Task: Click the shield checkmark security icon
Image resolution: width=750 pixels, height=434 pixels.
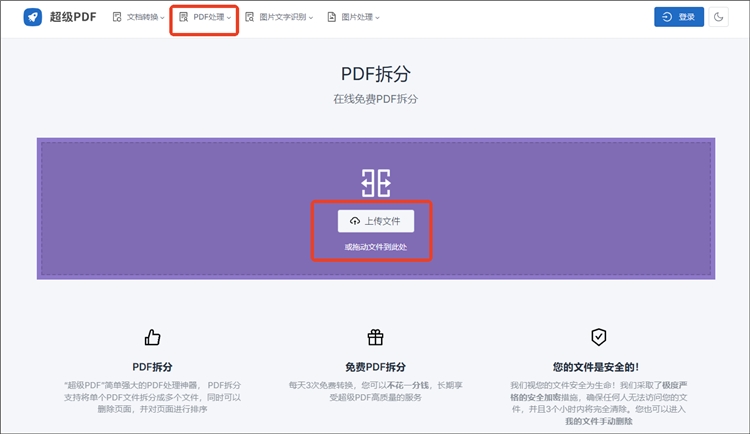Action: [598, 337]
